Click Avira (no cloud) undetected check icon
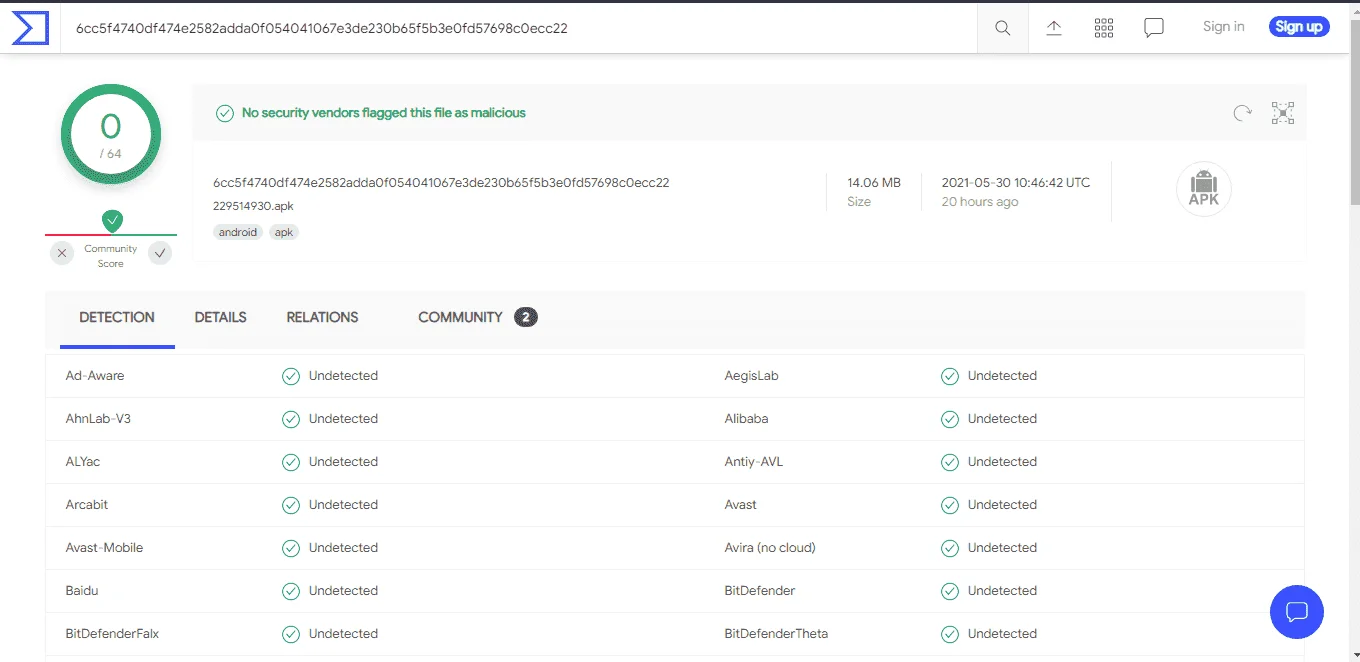The height and width of the screenshot is (662, 1360). (950, 548)
